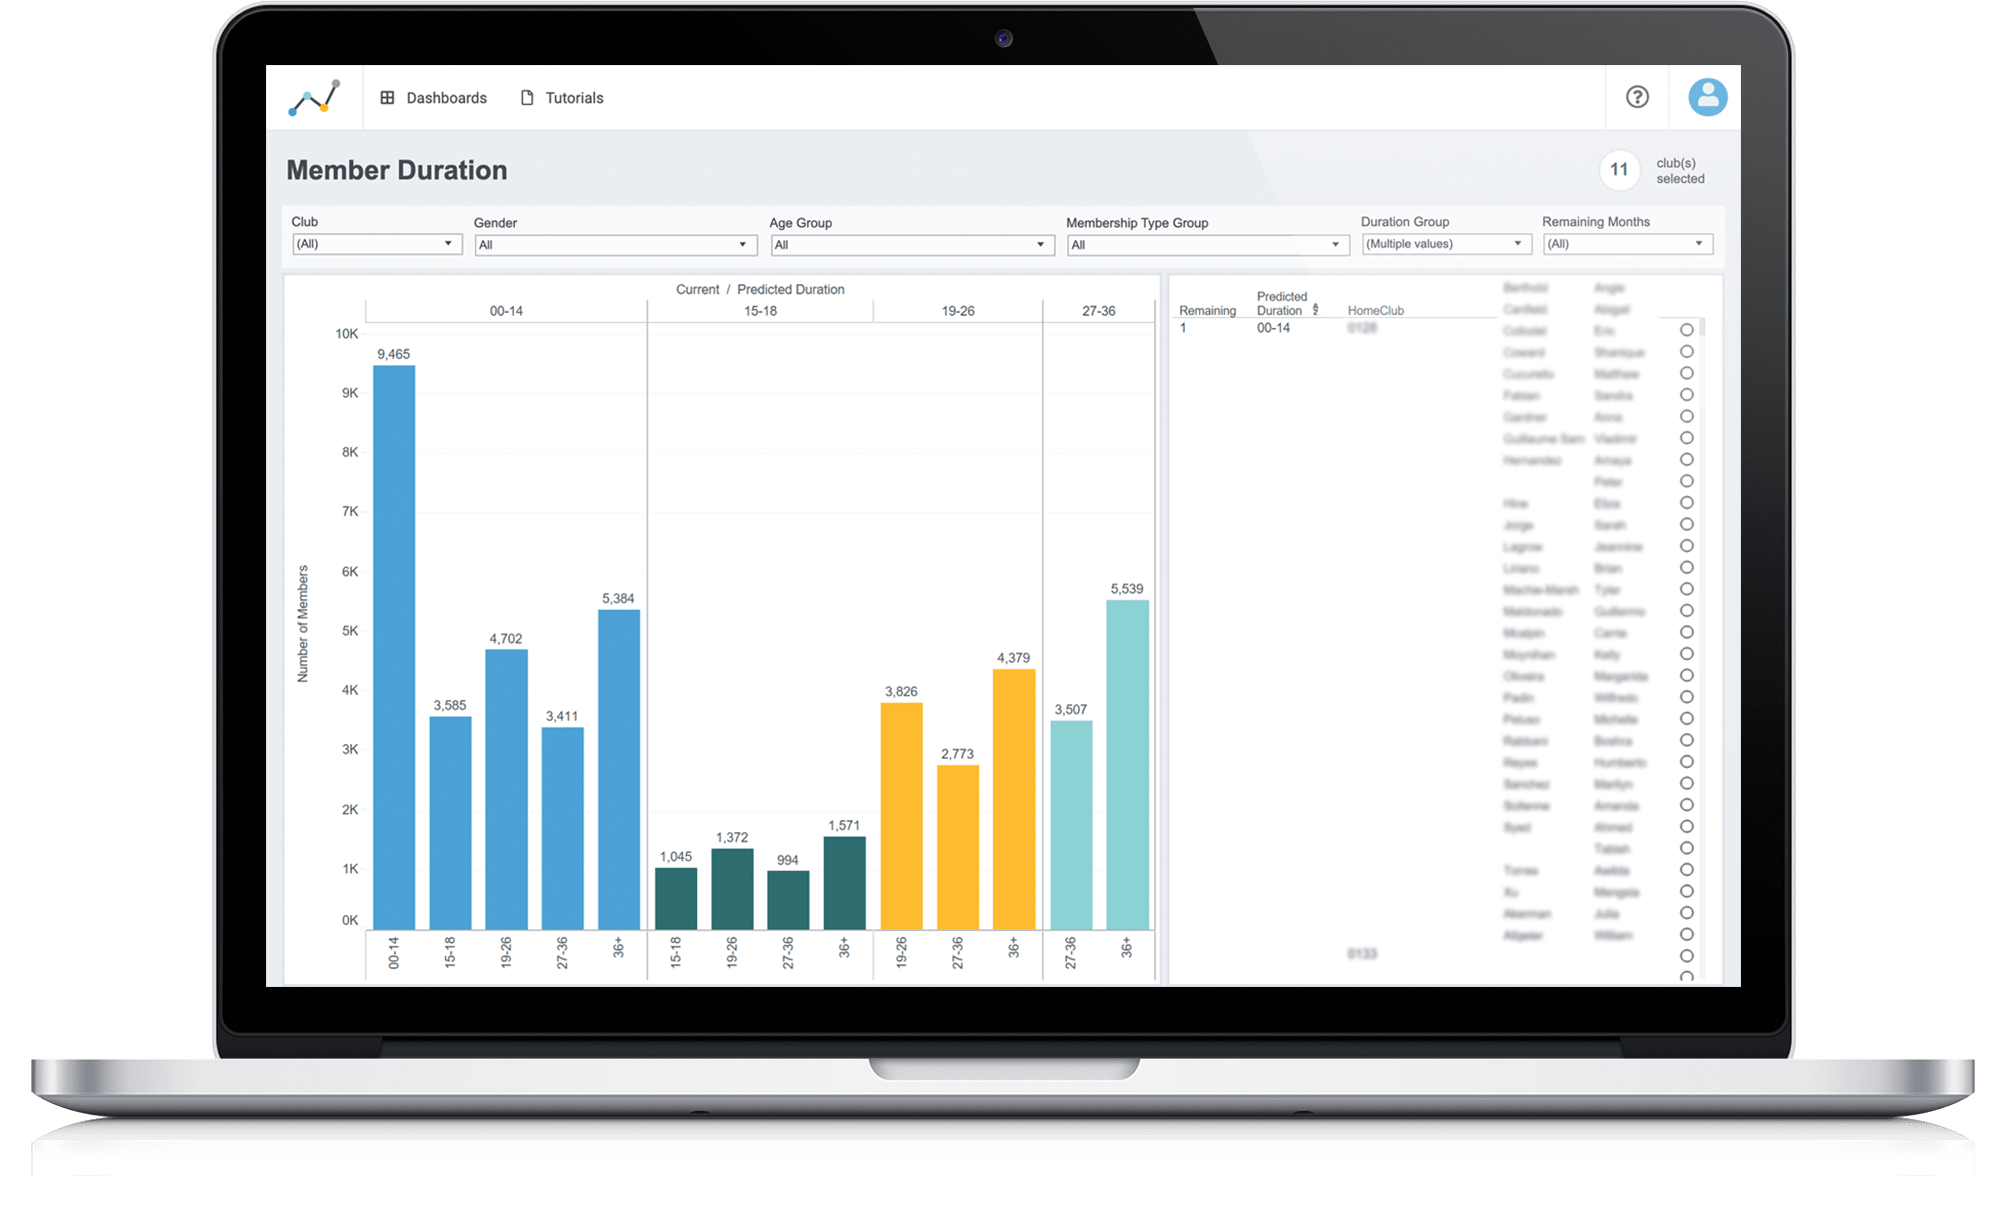
Task: Select radio button for Reyes Humberto
Action: 1686,762
